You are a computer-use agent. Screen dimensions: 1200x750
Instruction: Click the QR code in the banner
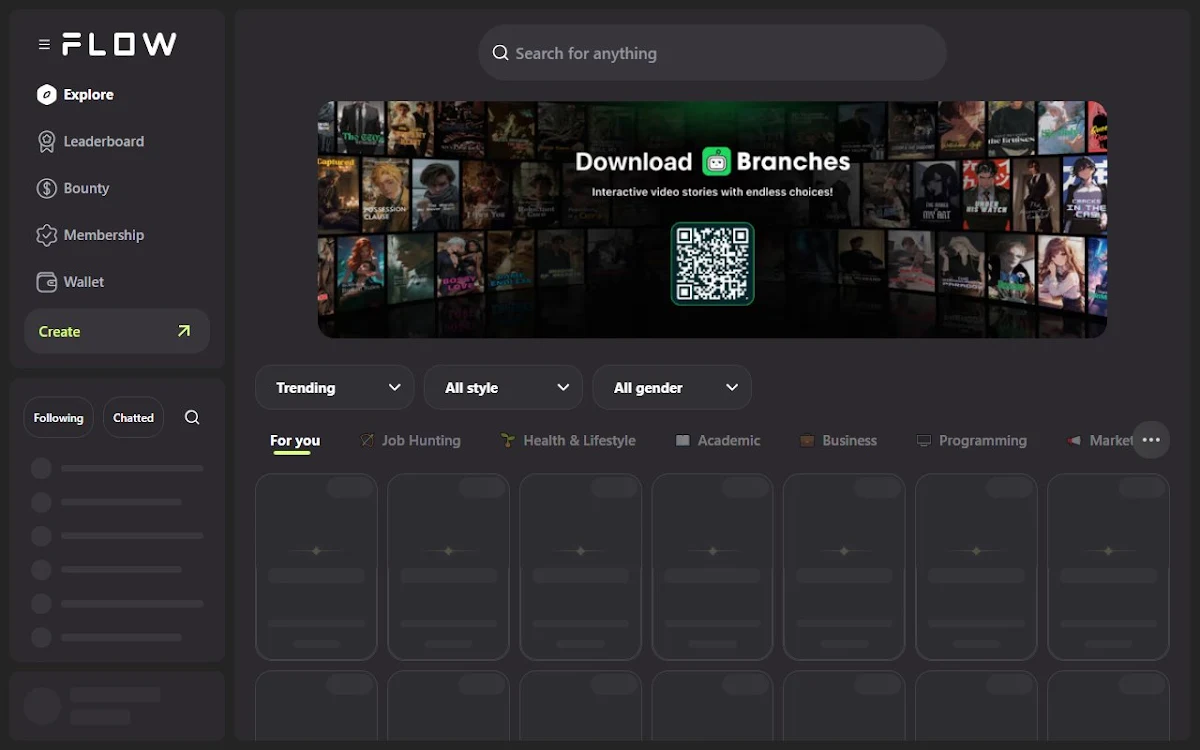click(x=712, y=264)
